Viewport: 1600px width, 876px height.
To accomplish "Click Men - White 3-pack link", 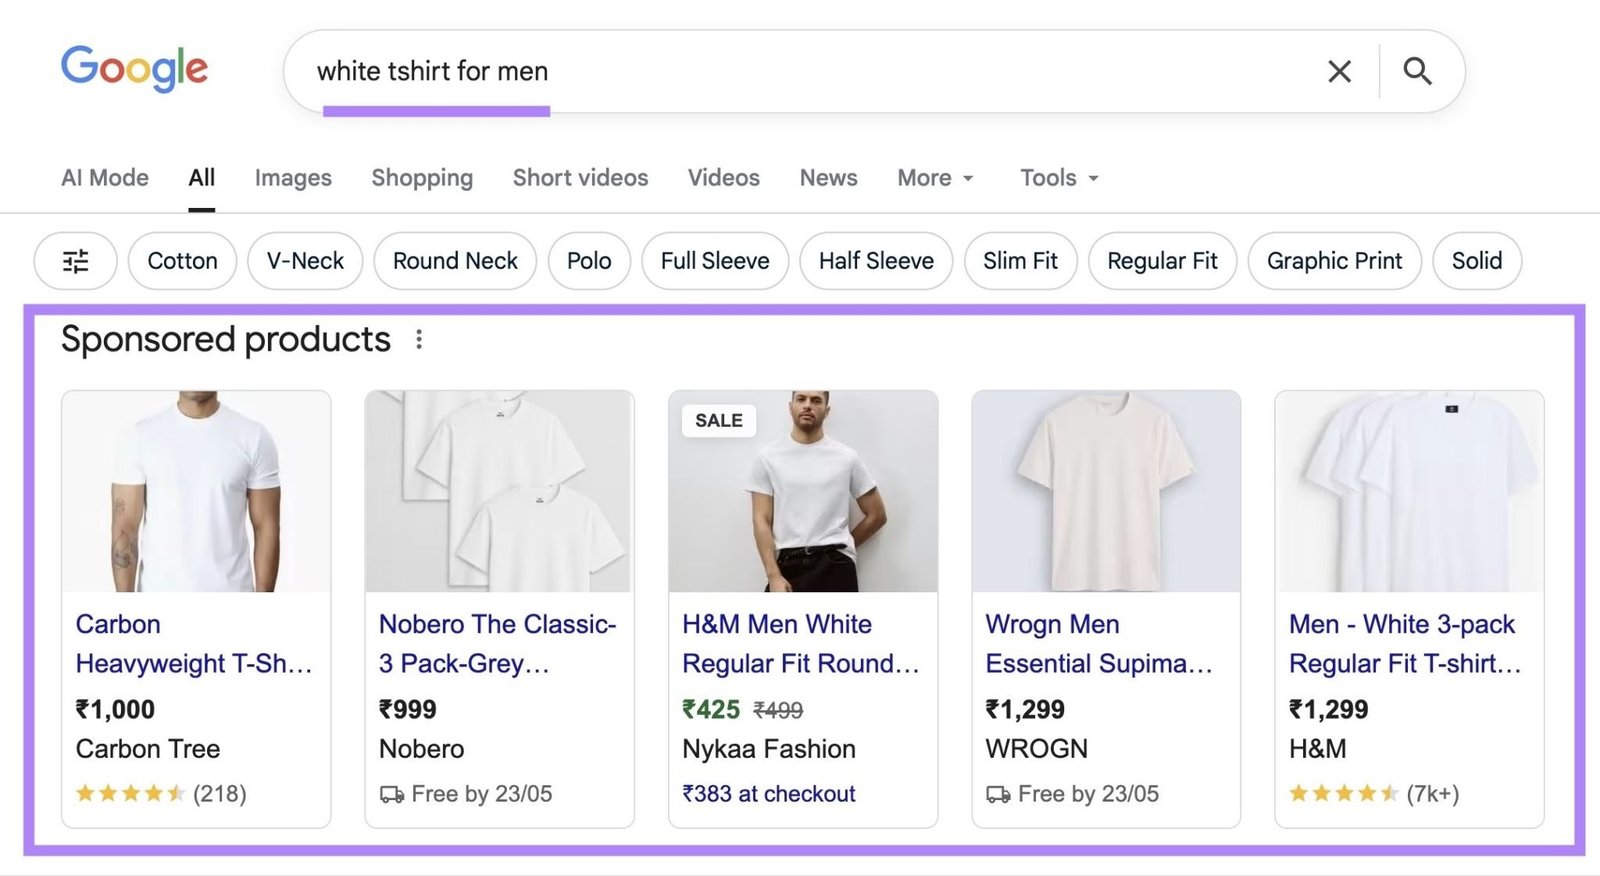I will 1405,644.
